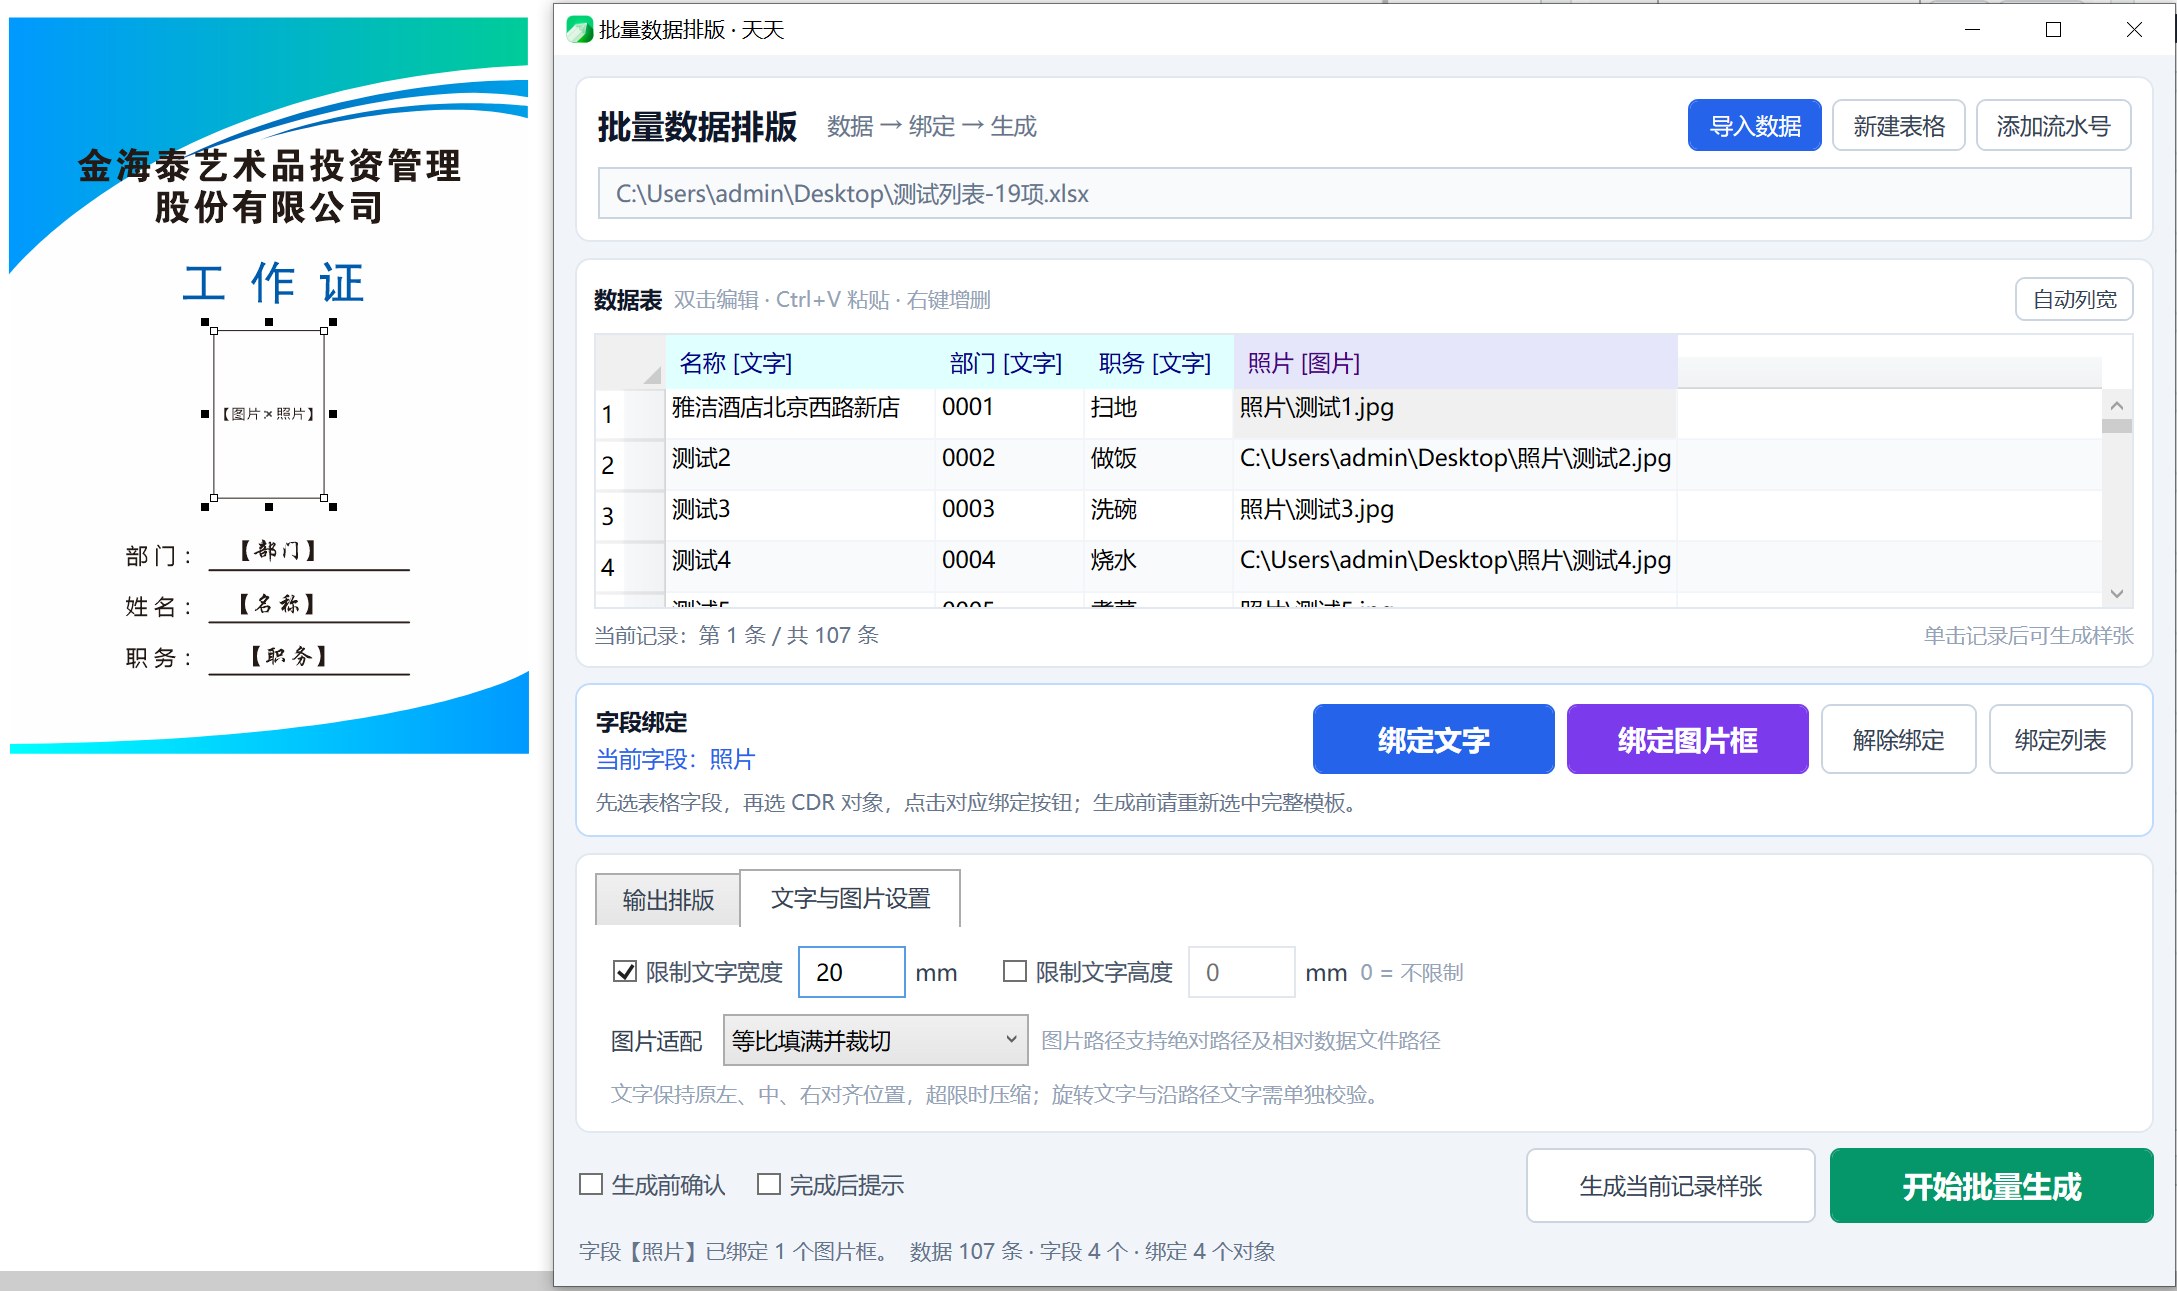Close the 批量数据排版 window
This screenshot has height=1291, width=2177.
coord(2134,30)
